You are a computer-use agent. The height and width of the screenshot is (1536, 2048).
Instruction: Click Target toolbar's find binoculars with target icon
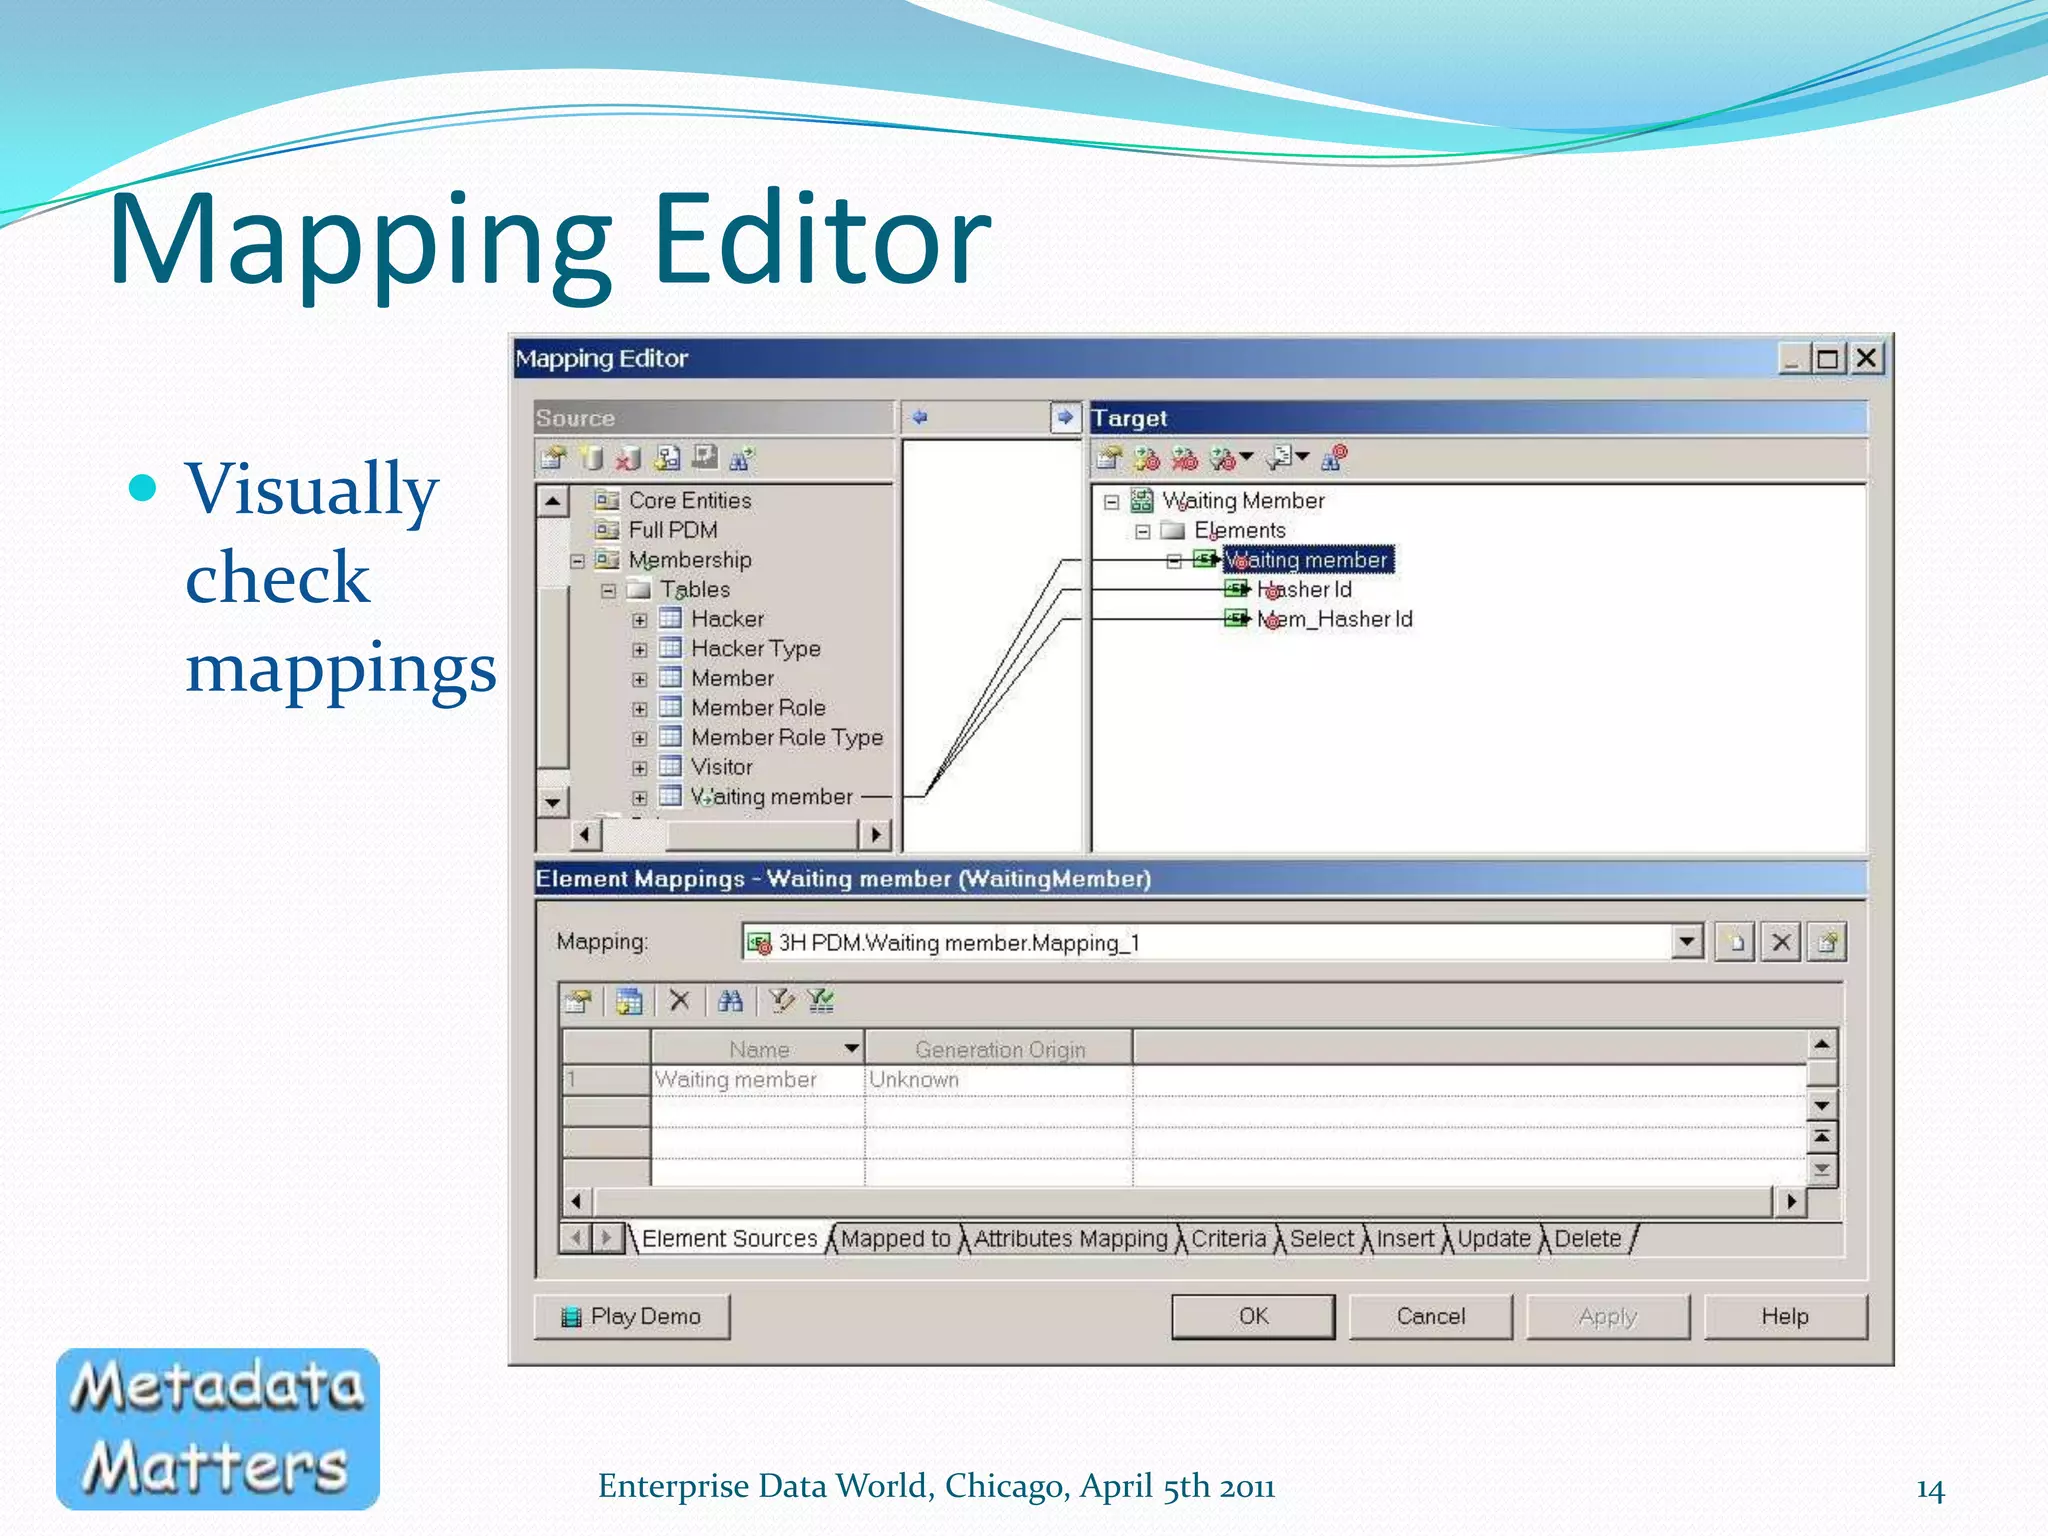tap(1334, 458)
